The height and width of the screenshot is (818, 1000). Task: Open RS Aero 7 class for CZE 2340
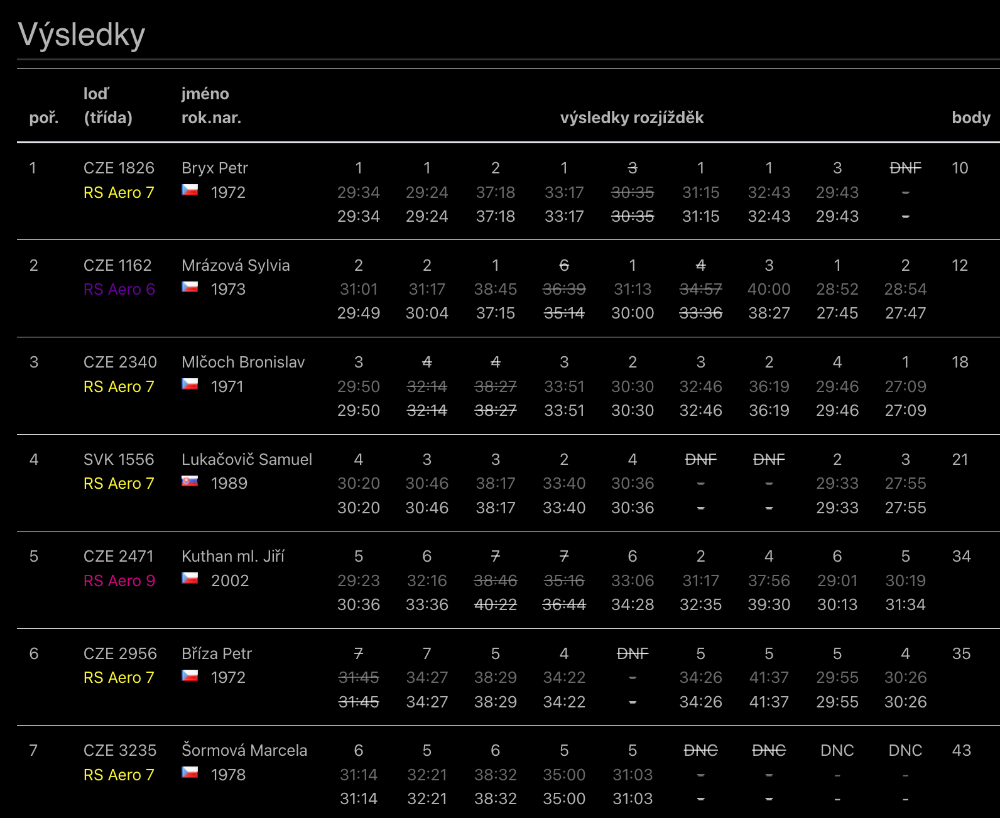(x=119, y=386)
